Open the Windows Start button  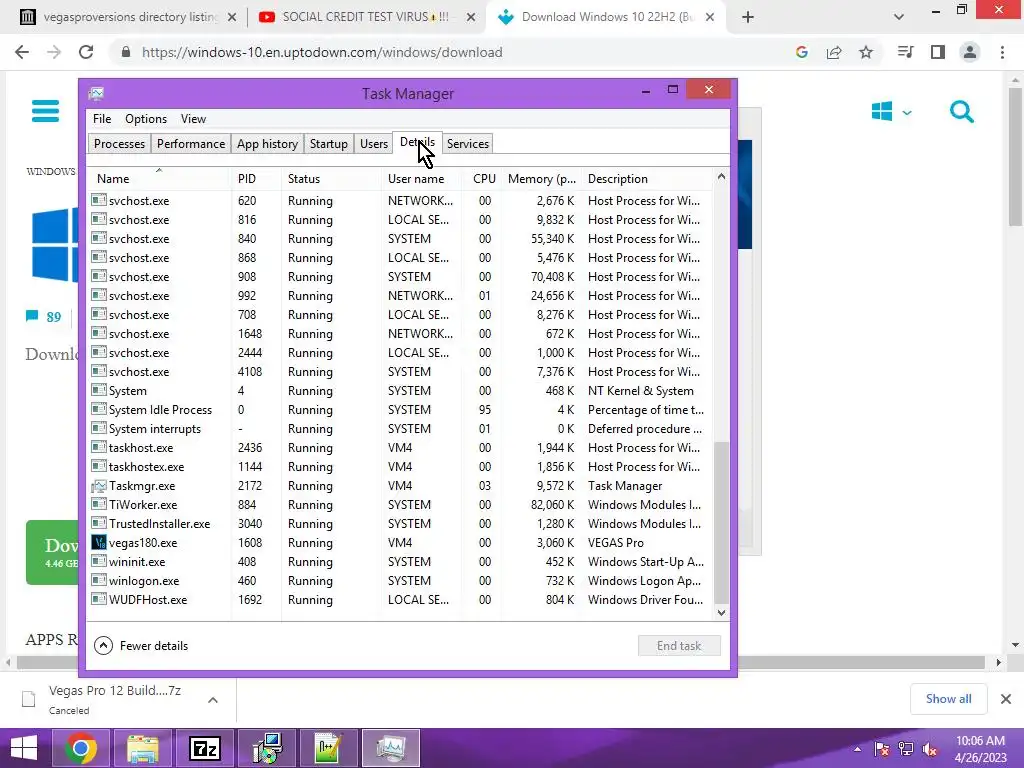pos(24,748)
